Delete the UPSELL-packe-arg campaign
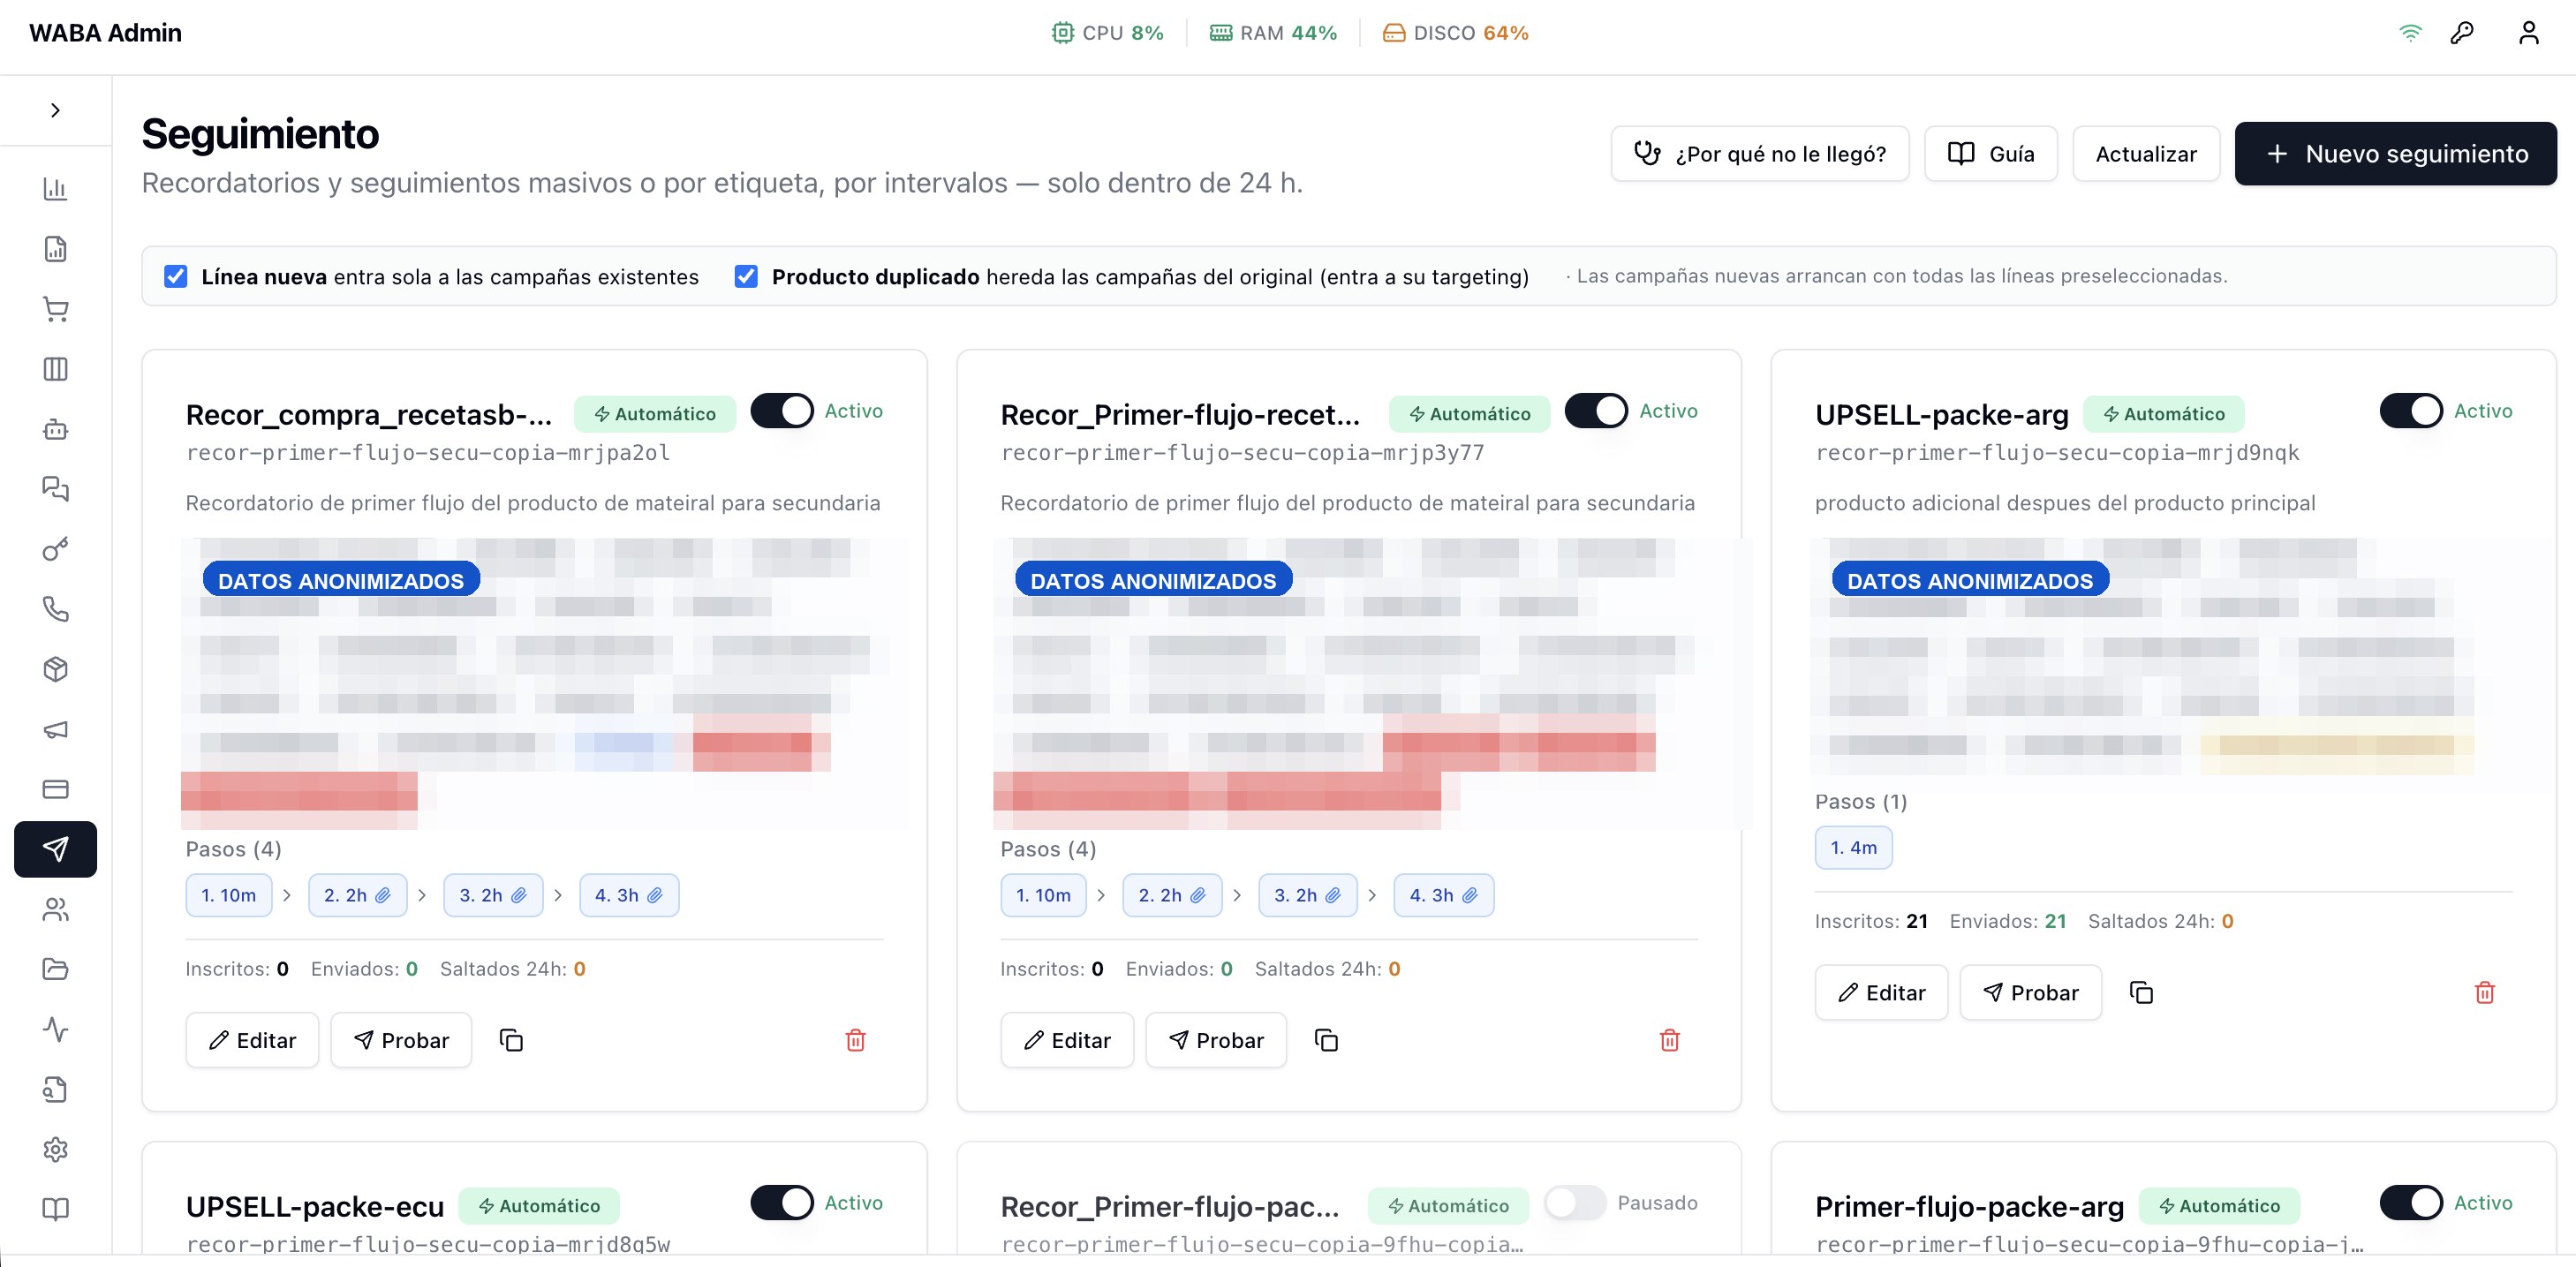Image resolution: width=2576 pixels, height=1267 pixels. pyautogui.click(x=2484, y=992)
